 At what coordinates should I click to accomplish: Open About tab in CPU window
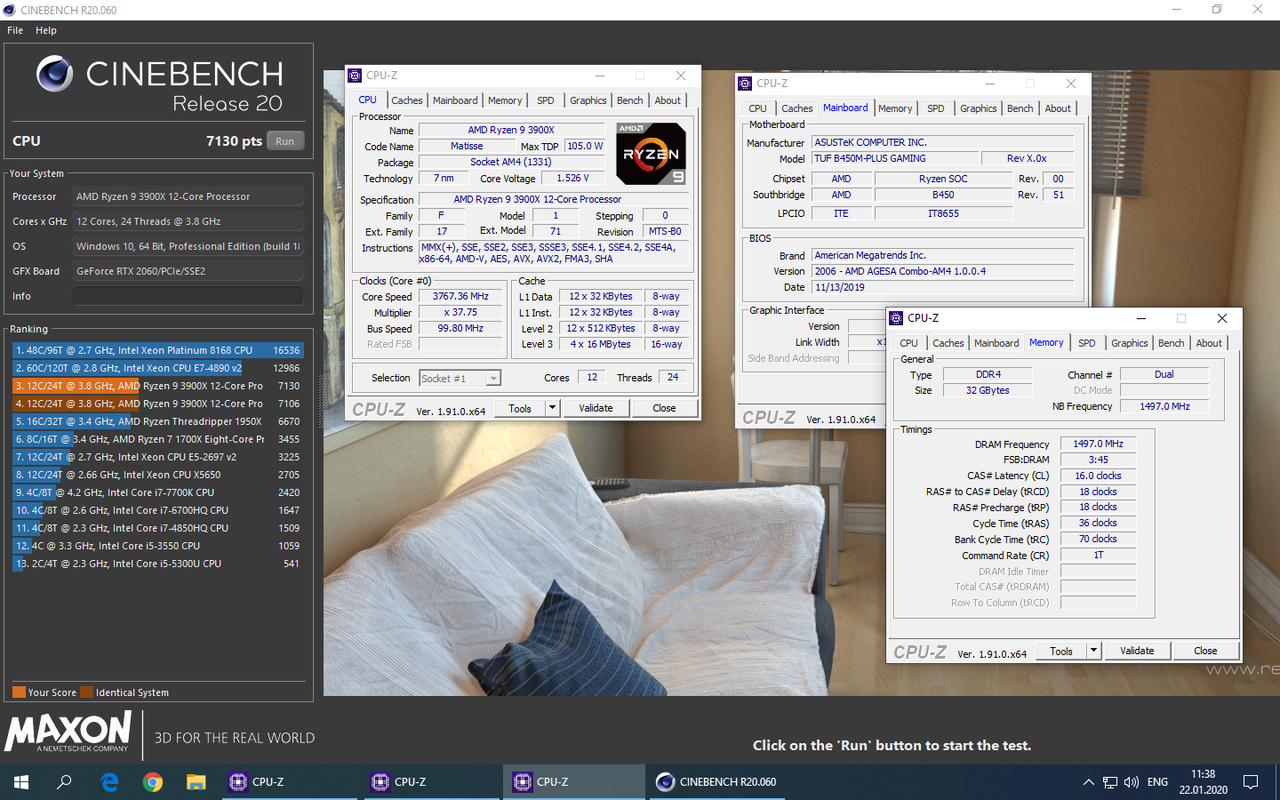click(x=668, y=100)
